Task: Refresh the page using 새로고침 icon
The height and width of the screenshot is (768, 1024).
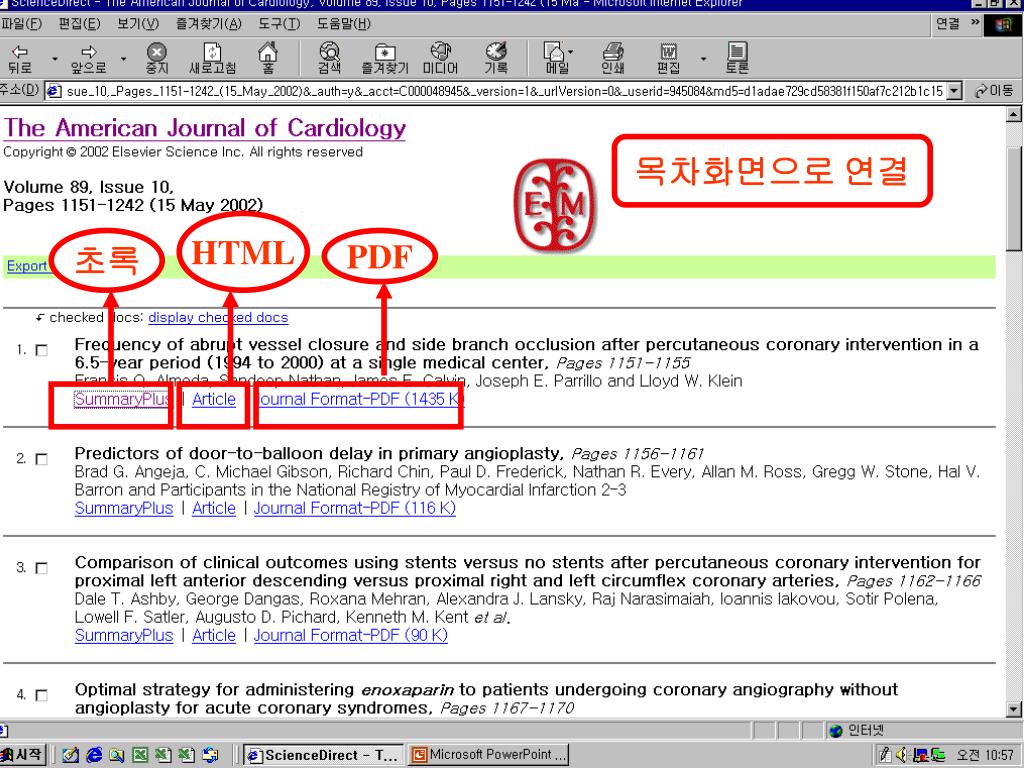Action: coord(212,59)
